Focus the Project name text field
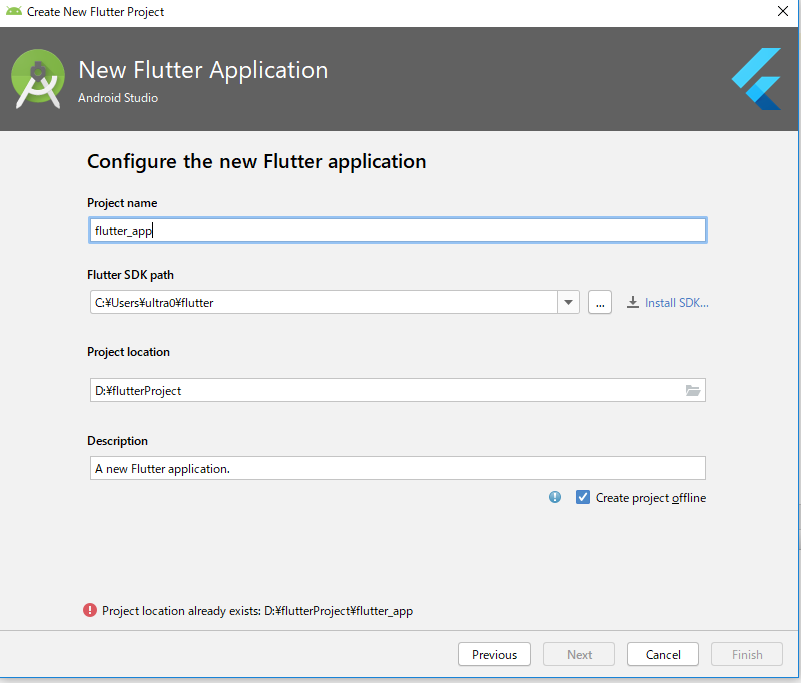Viewport: 801px width, 683px height. [397, 230]
